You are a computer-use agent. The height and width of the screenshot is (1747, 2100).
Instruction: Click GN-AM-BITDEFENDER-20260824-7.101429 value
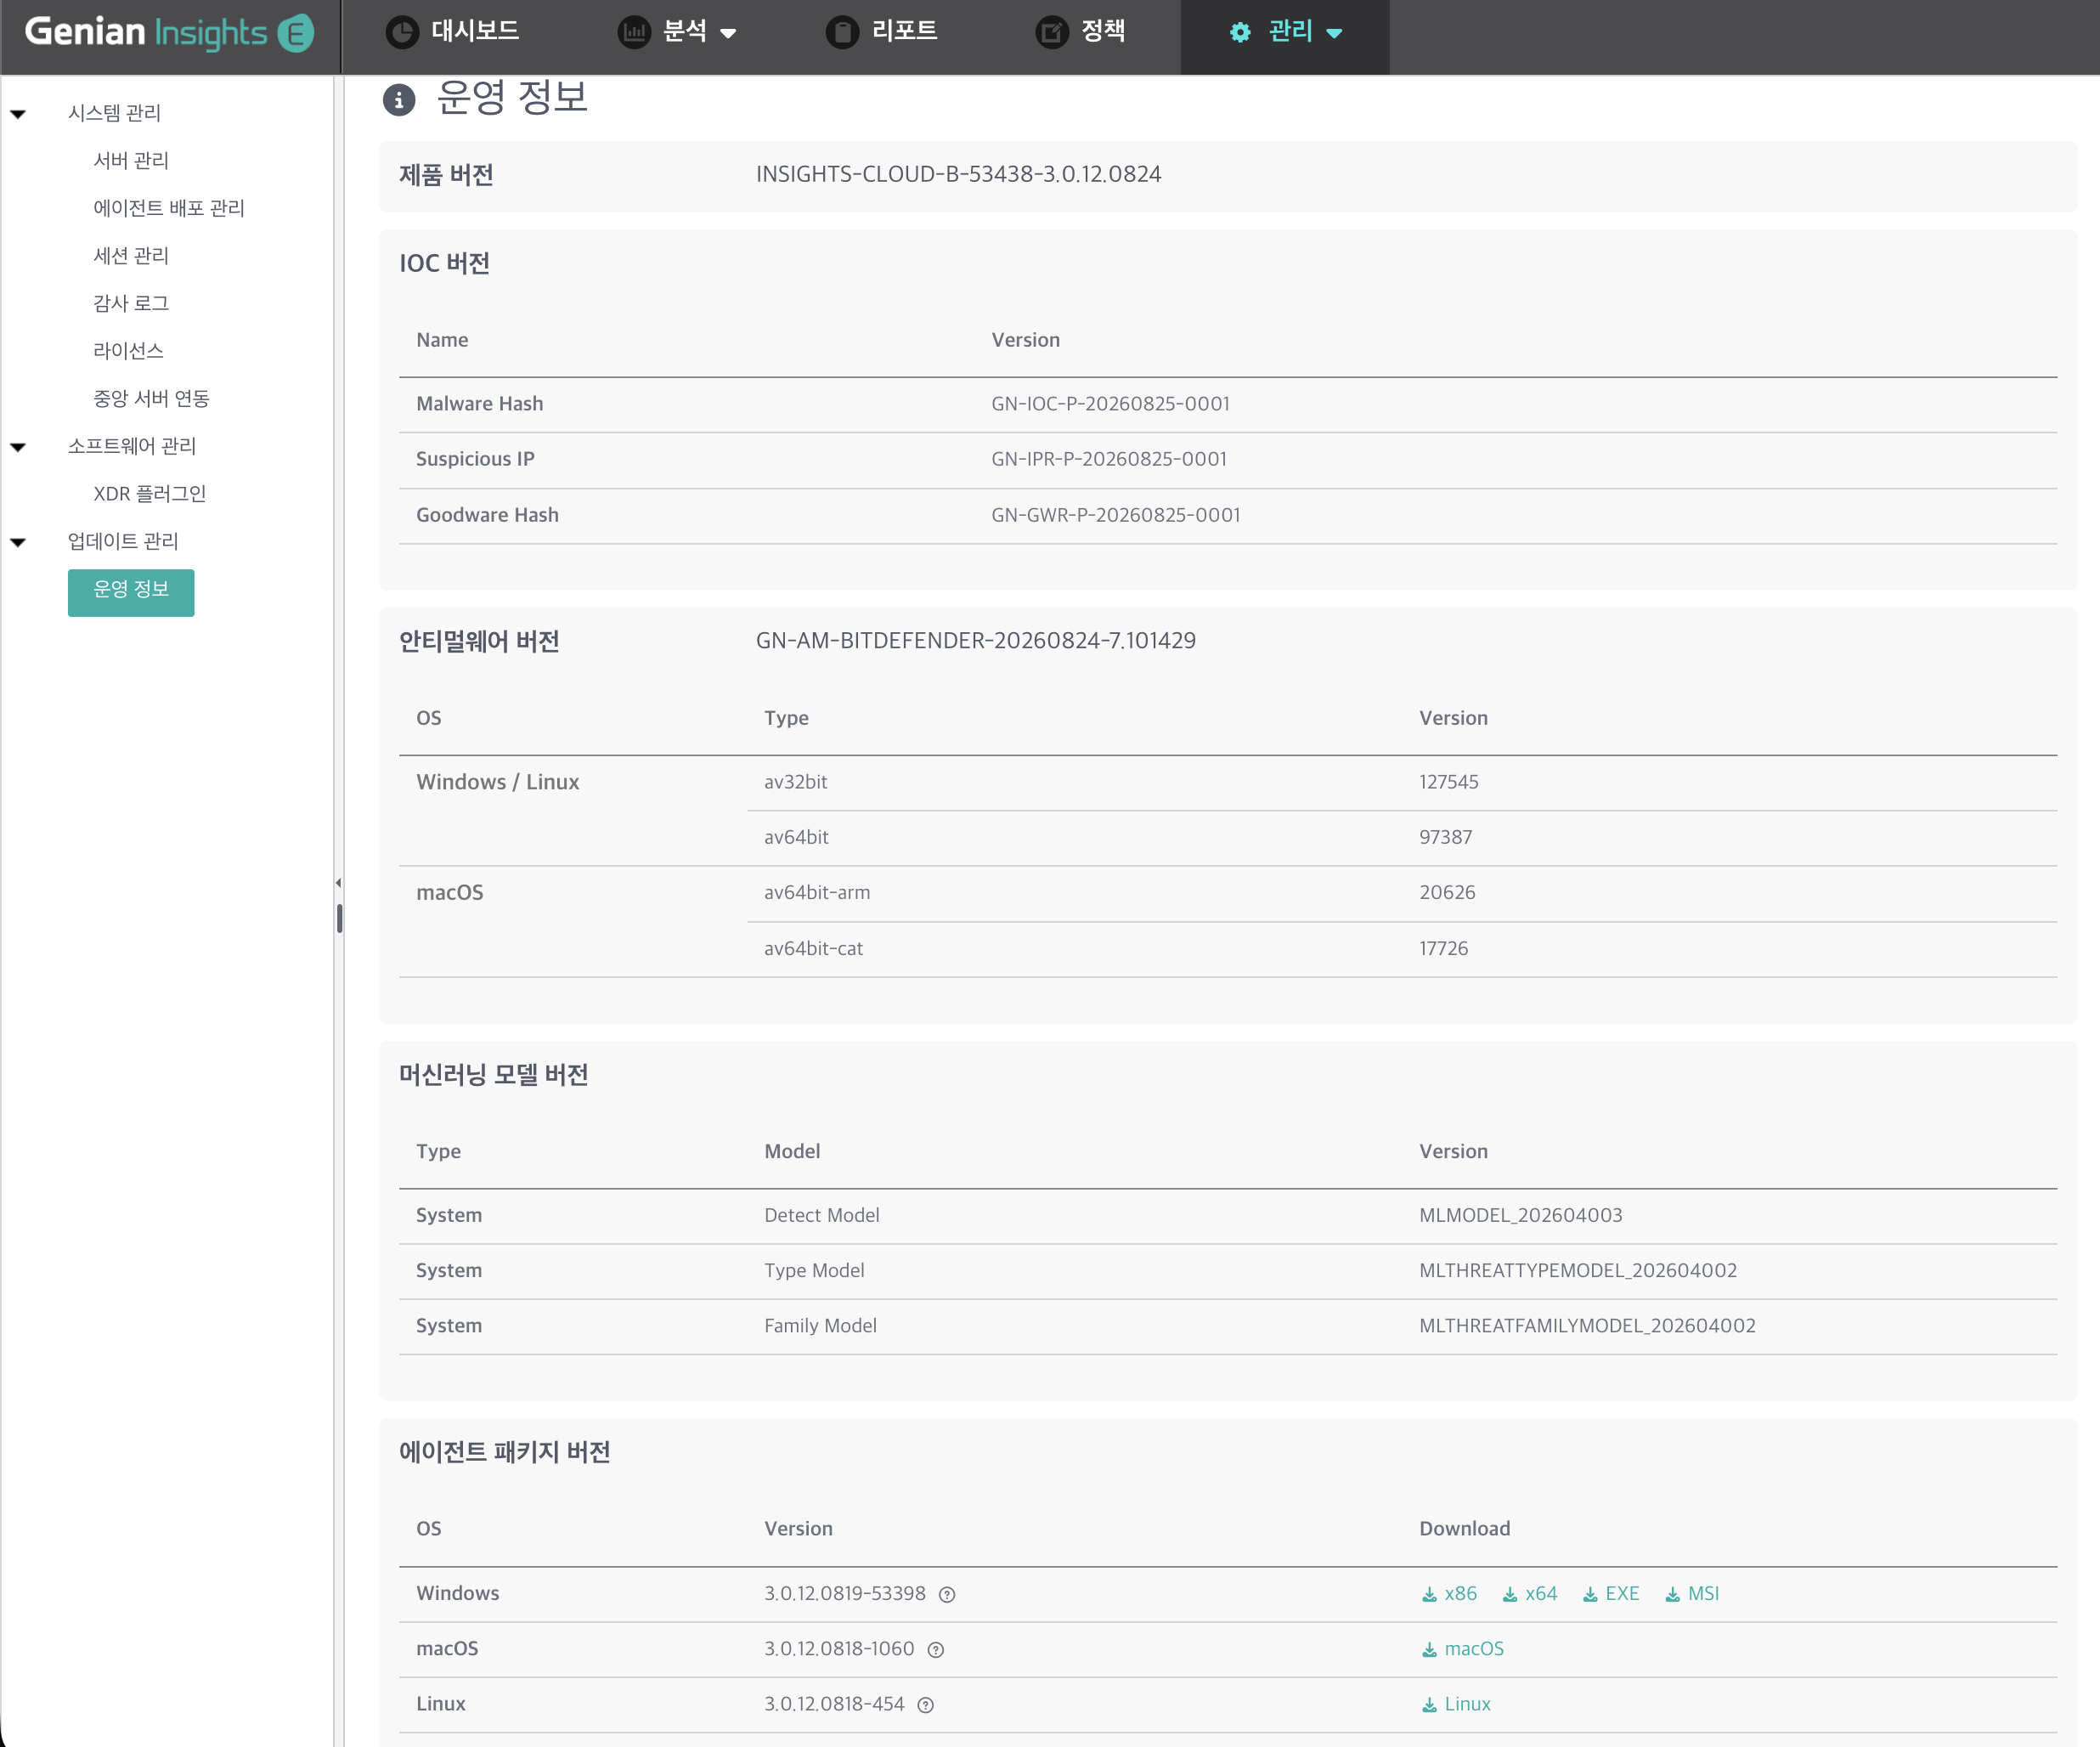pyautogui.click(x=976, y=641)
